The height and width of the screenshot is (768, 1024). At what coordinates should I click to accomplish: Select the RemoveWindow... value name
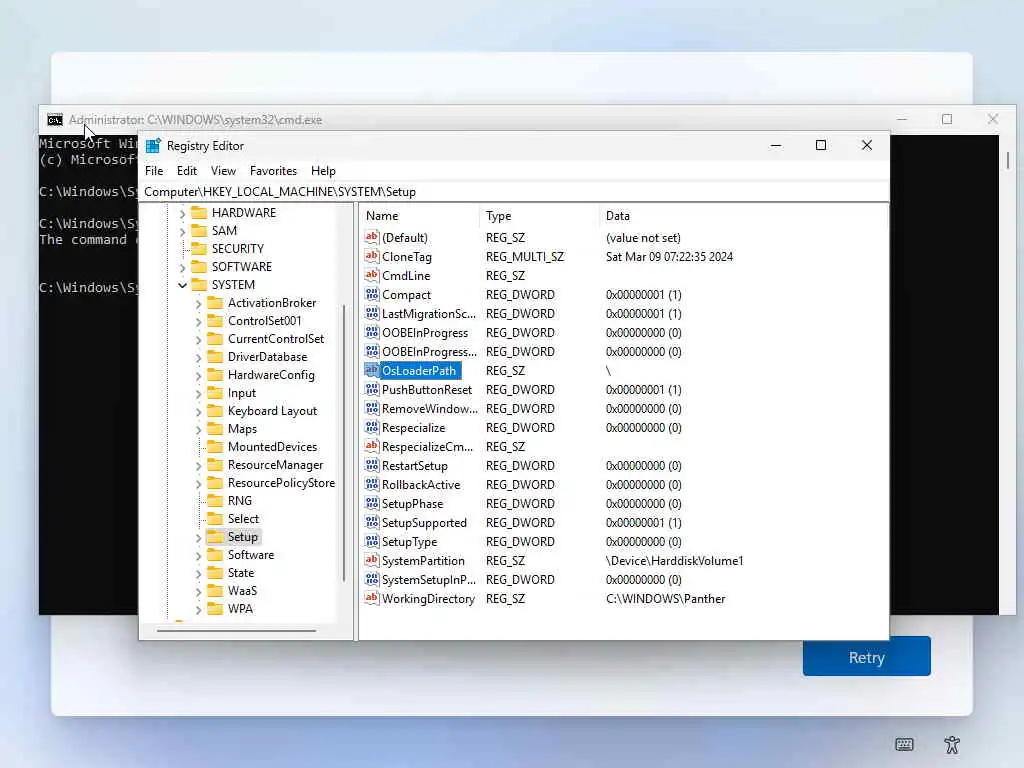[x=430, y=409]
